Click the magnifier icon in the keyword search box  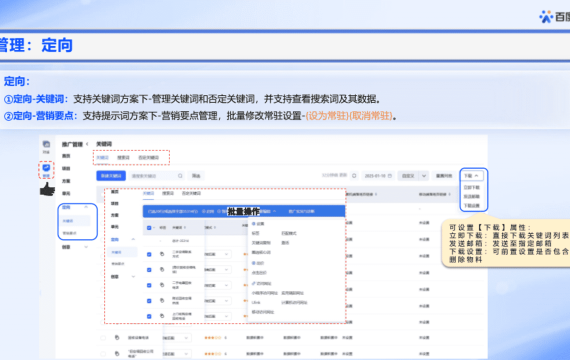tap(180, 176)
